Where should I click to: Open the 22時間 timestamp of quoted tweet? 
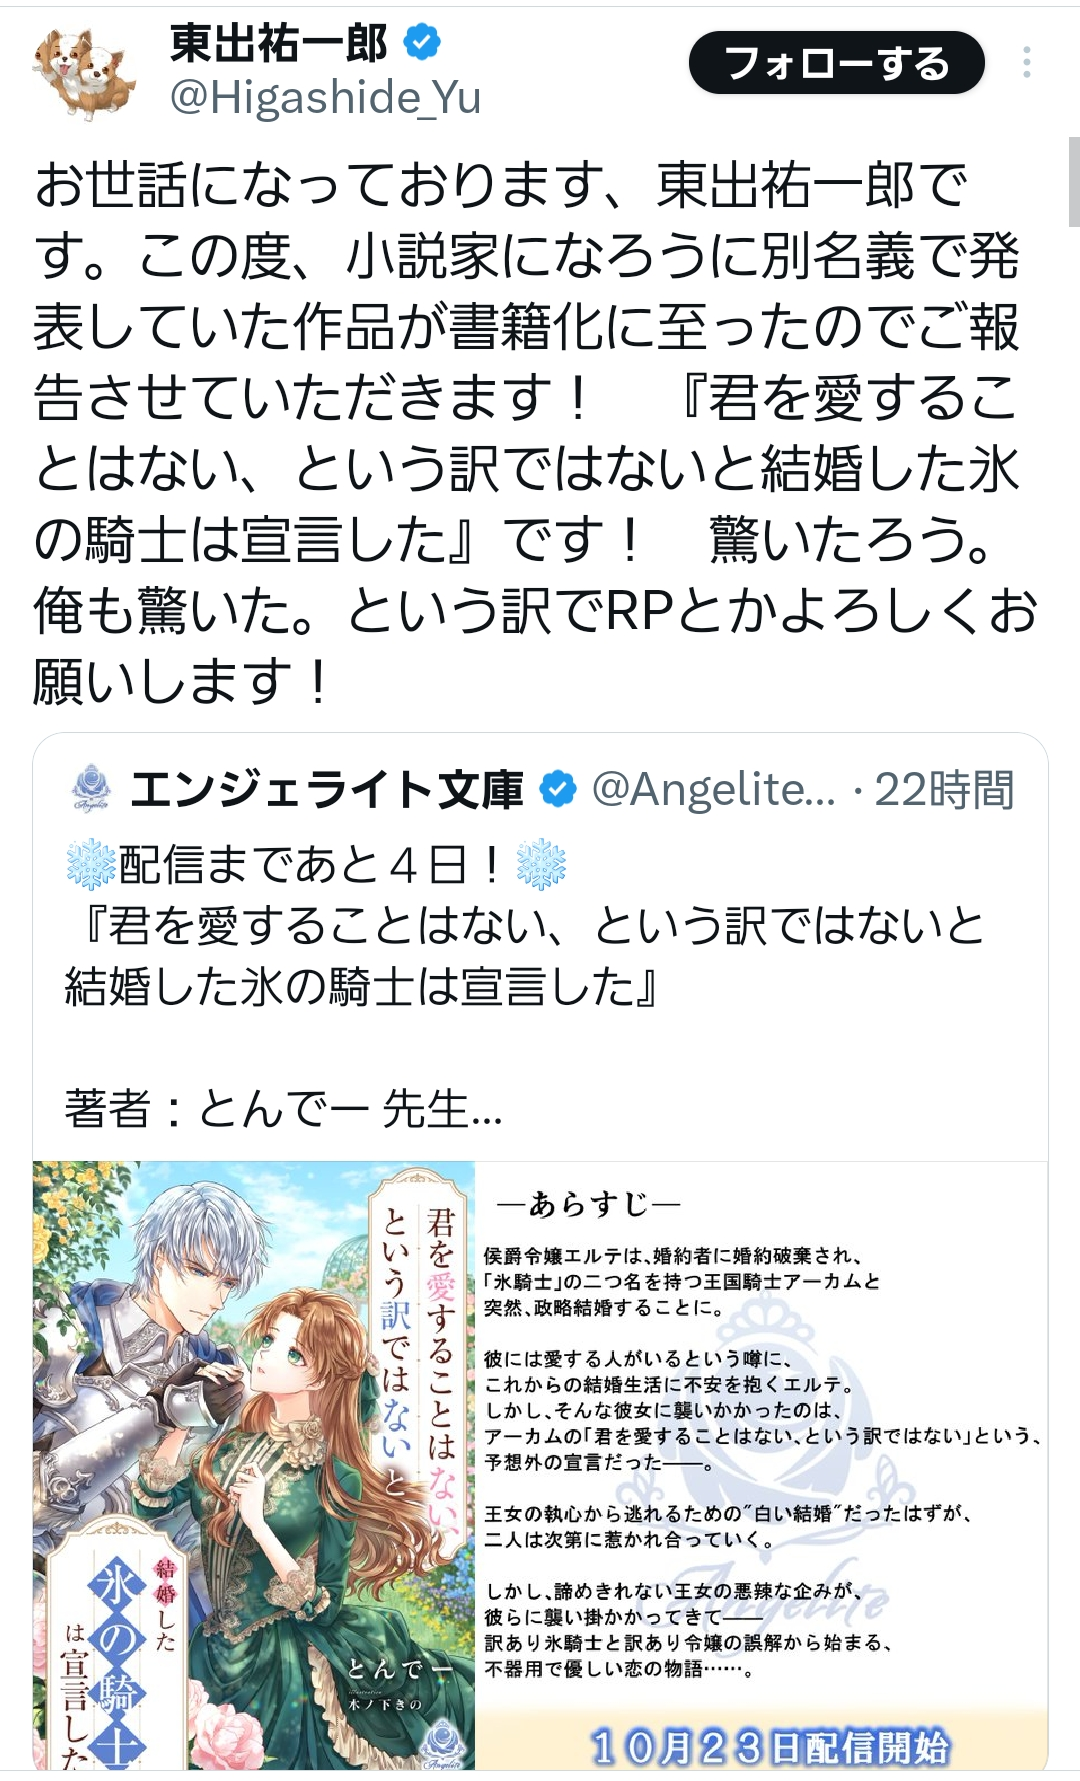(x=944, y=790)
